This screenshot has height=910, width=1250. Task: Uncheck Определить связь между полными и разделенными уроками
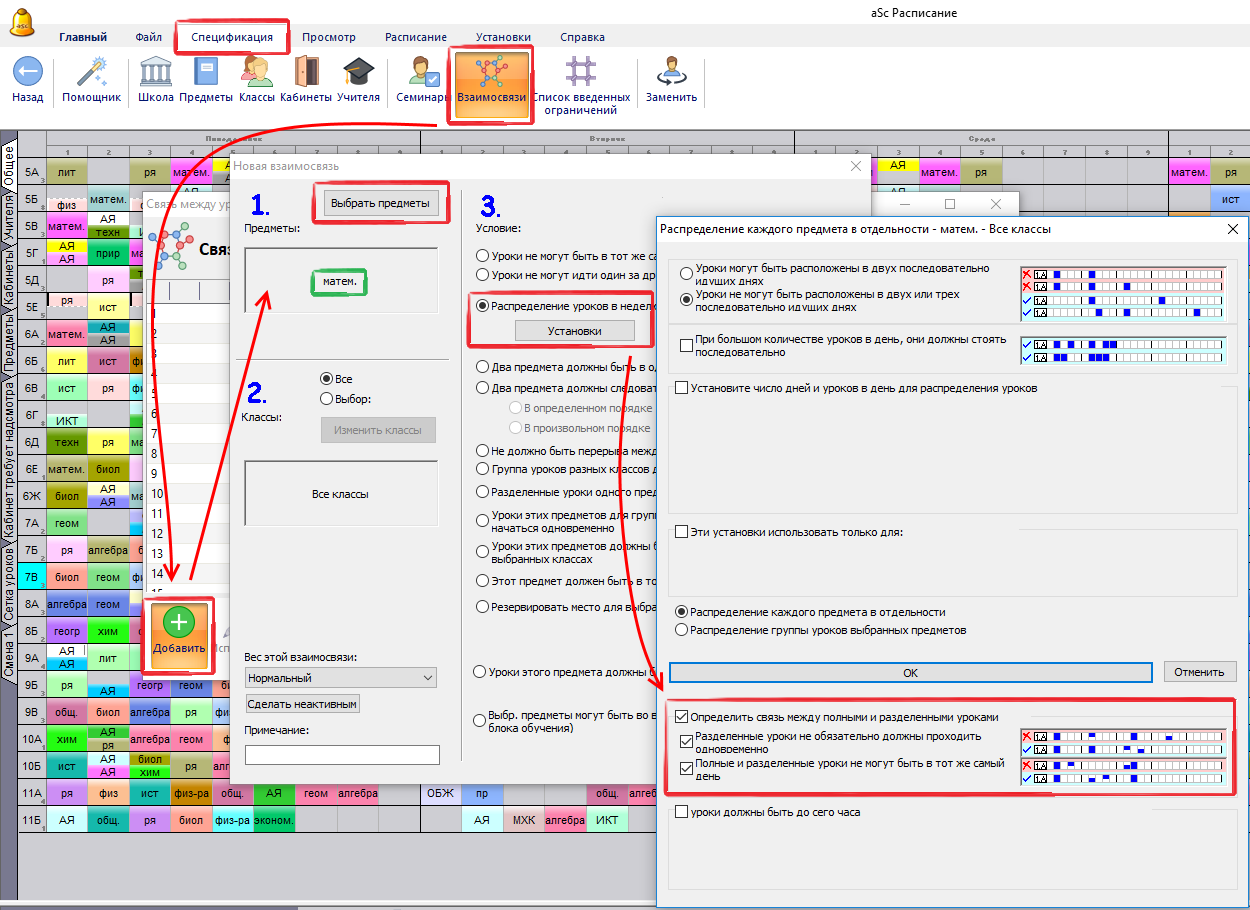coord(682,717)
